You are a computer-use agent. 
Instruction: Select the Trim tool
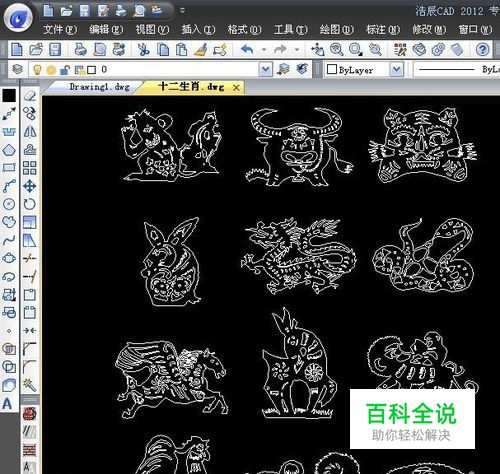[x=30, y=258]
